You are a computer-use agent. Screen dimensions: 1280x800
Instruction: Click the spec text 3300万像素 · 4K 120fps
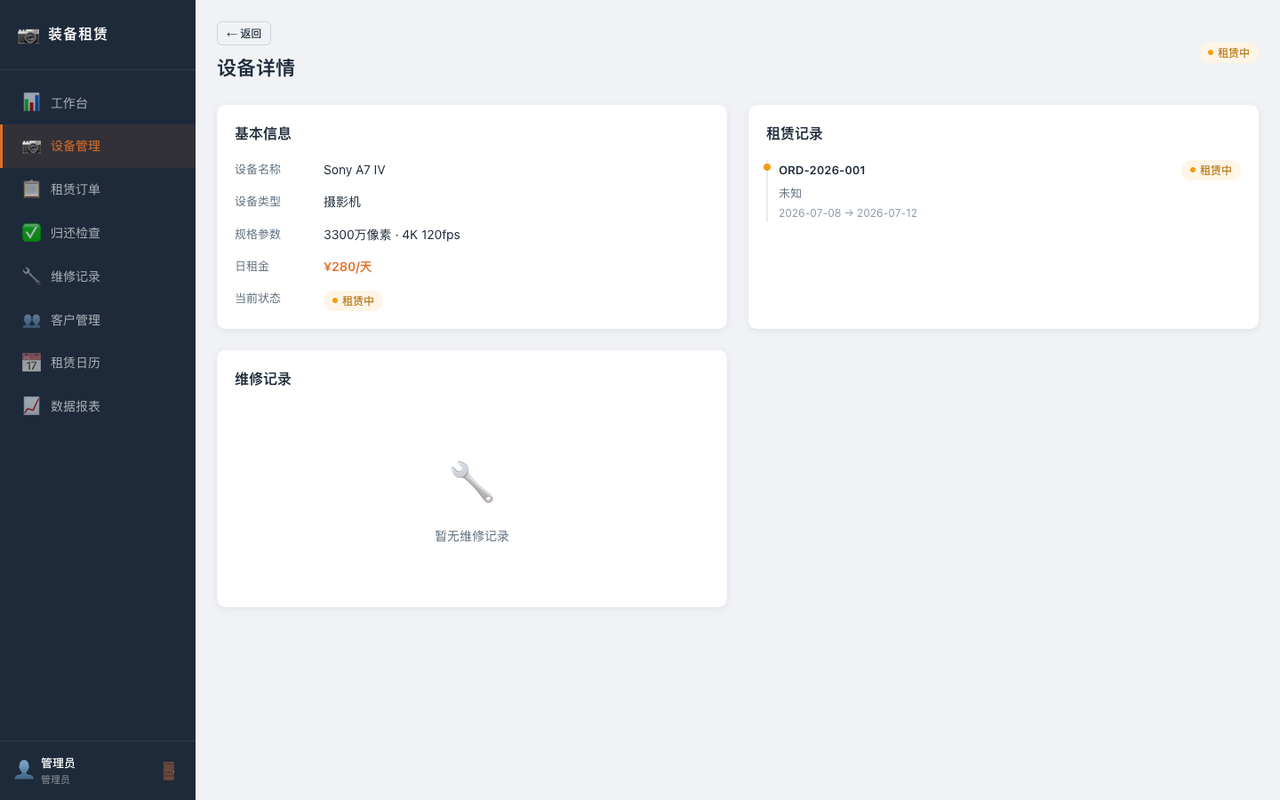392,235
